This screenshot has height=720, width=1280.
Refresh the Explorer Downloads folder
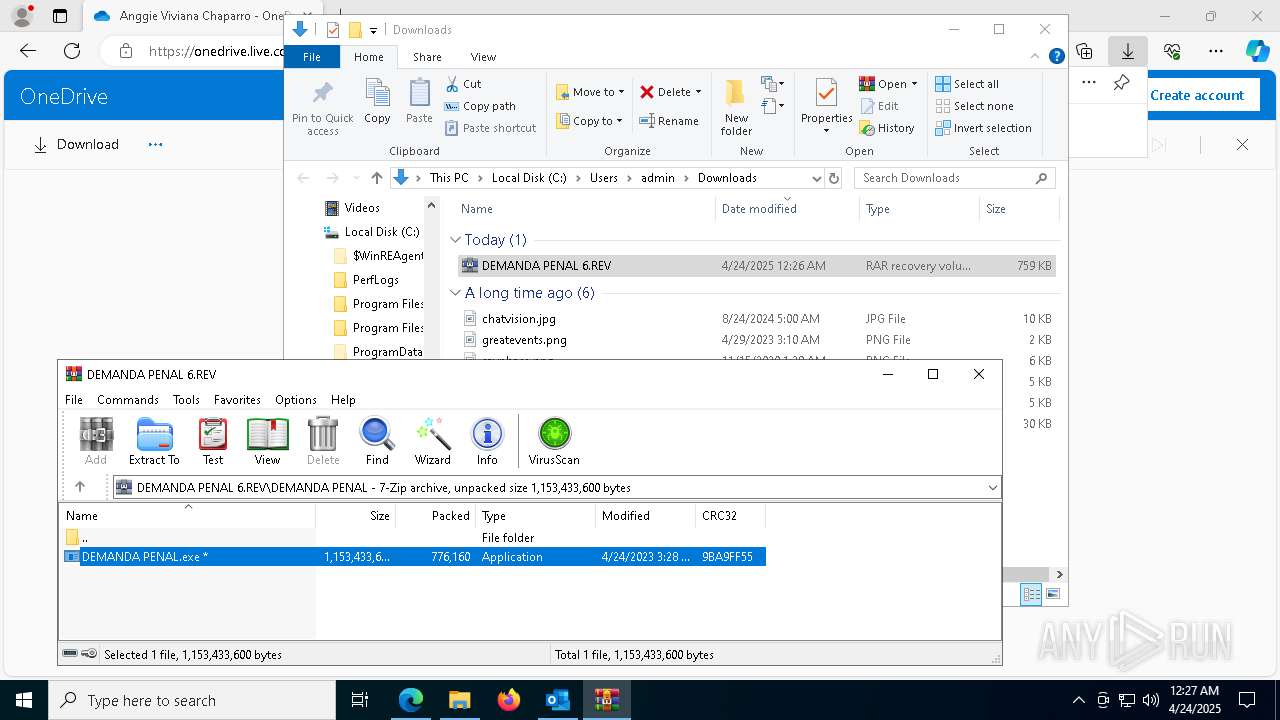coord(834,178)
